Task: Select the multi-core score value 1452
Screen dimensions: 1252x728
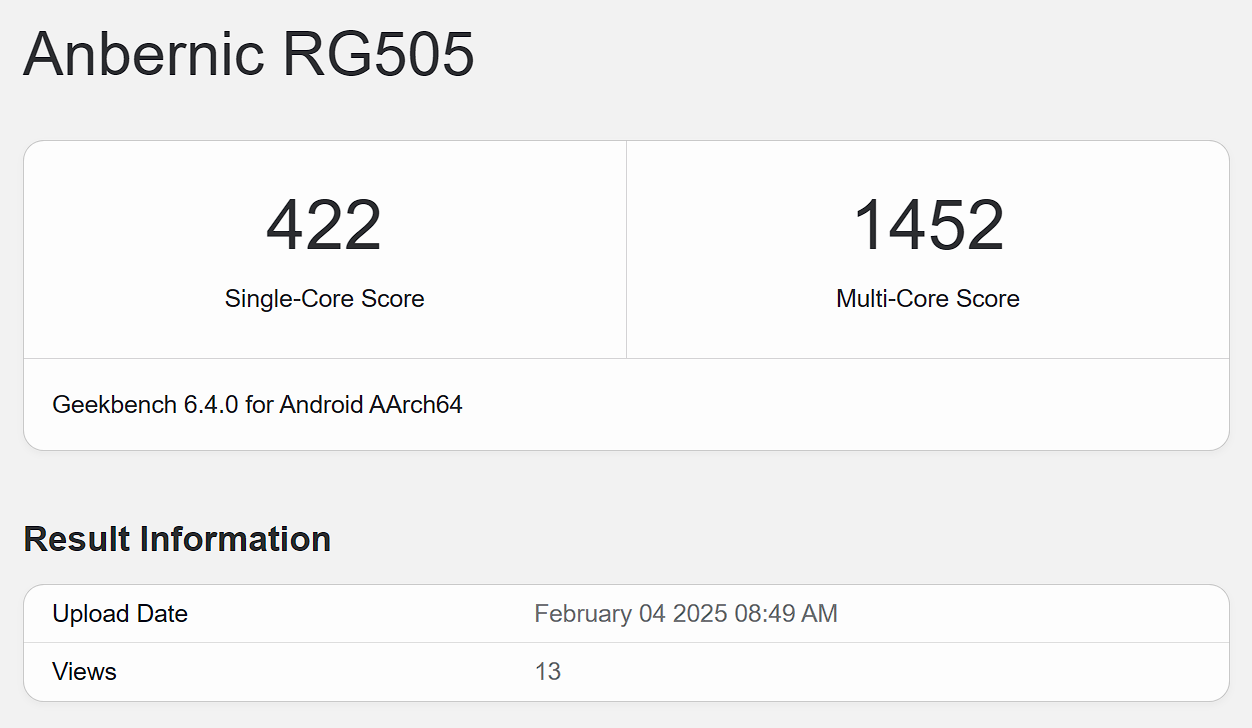Action: pyautogui.click(x=928, y=226)
